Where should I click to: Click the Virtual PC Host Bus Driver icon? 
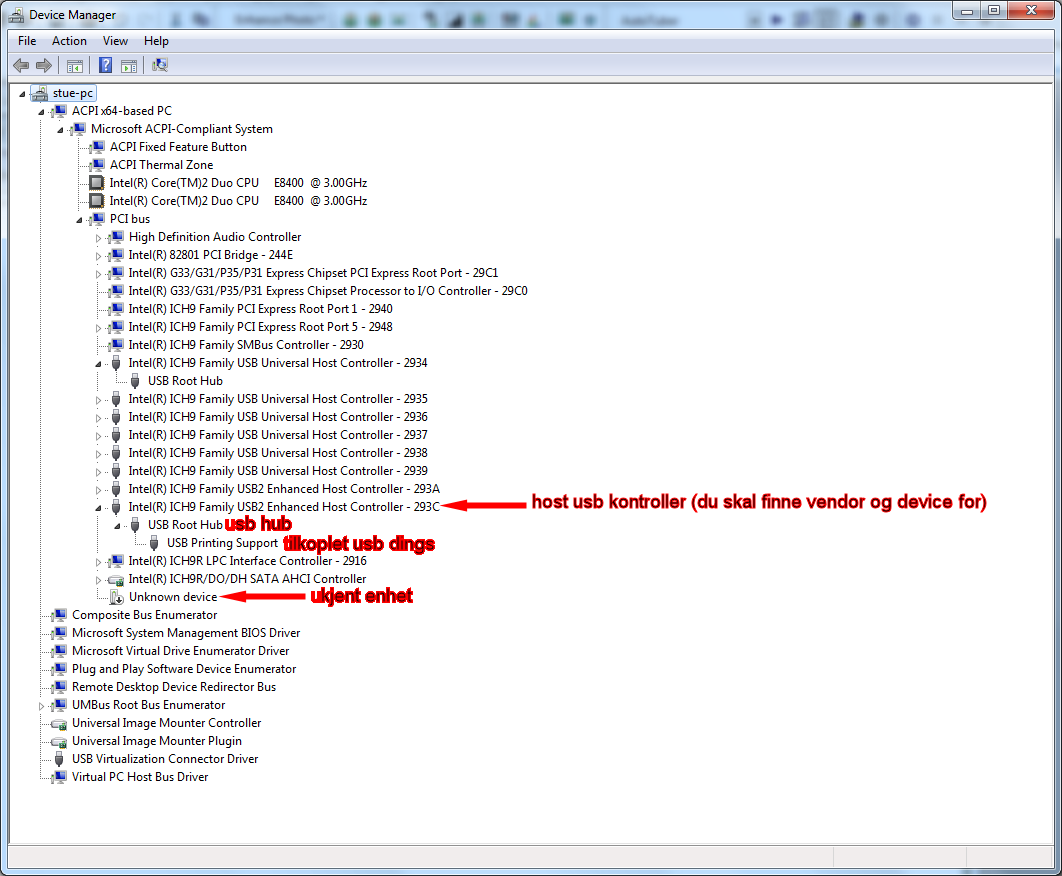(60, 777)
